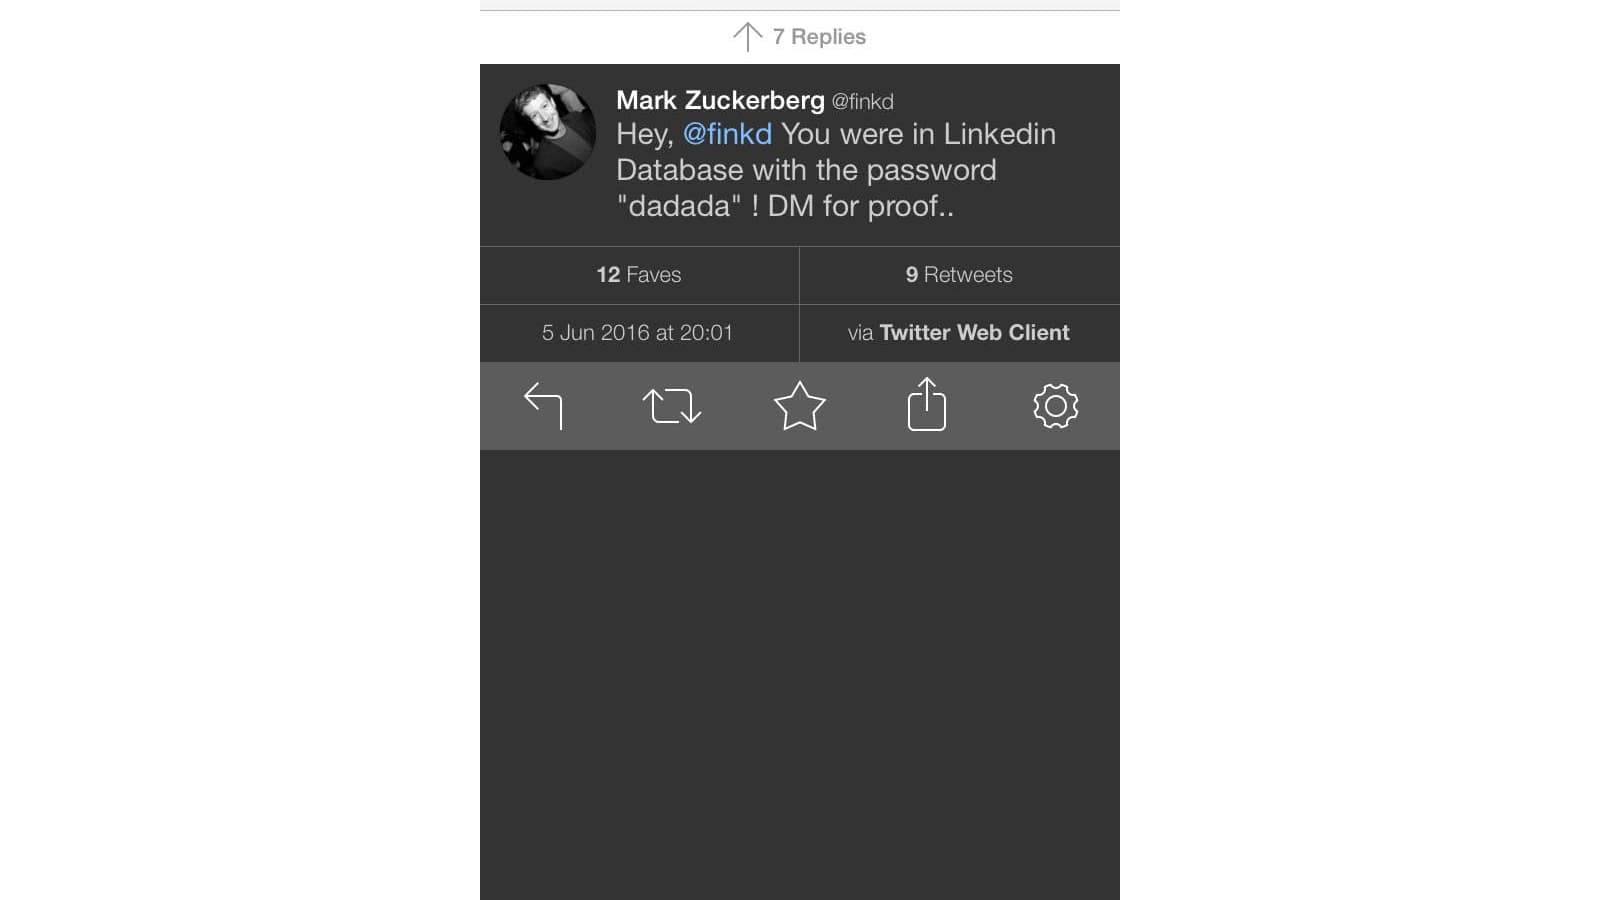Click the empty dark area below the toolbar
Screen dimensions: 1600x900
[x=800, y=675]
